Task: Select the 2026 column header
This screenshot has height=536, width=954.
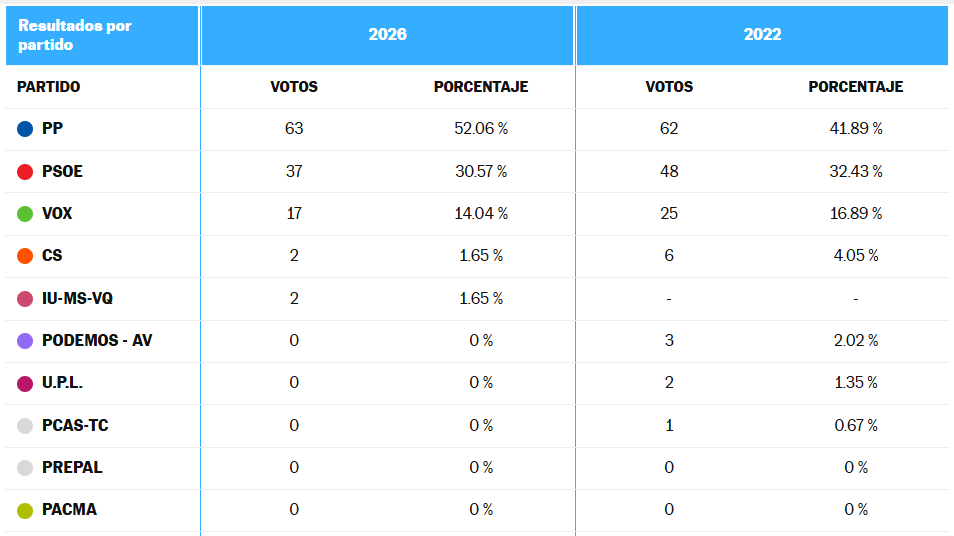Action: (388, 35)
